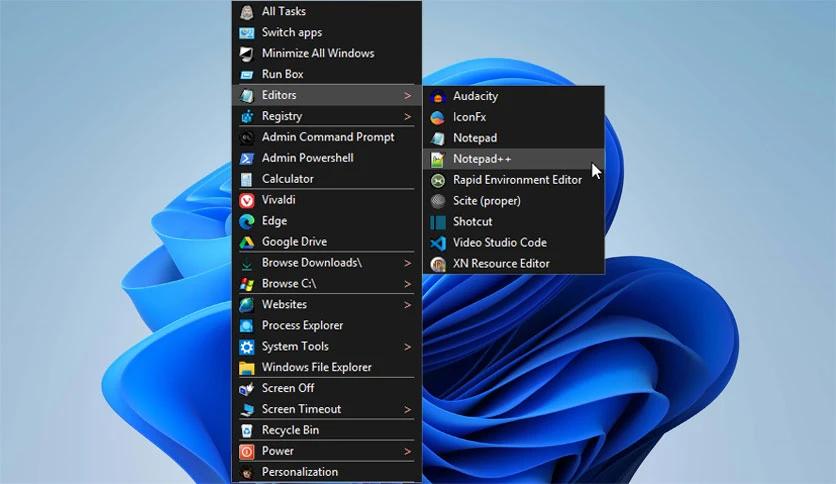Open Video Studio Code entry
836x484 pixels.
click(x=514, y=243)
